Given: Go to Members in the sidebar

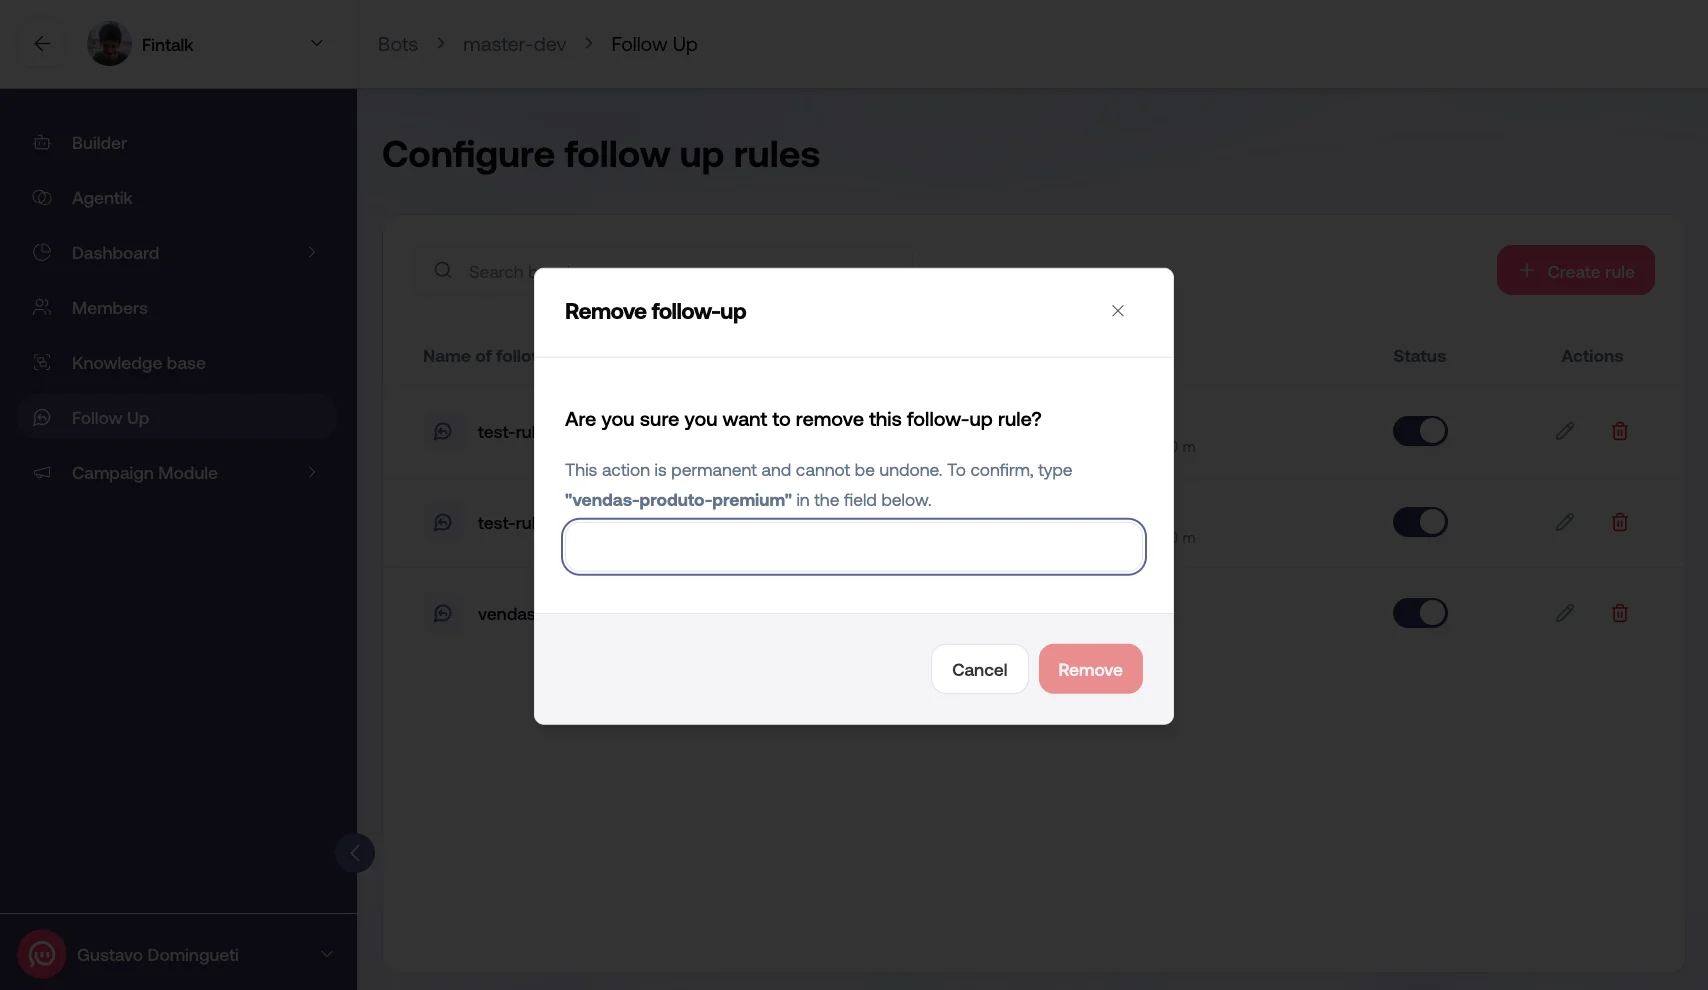Looking at the screenshot, I should (x=109, y=308).
